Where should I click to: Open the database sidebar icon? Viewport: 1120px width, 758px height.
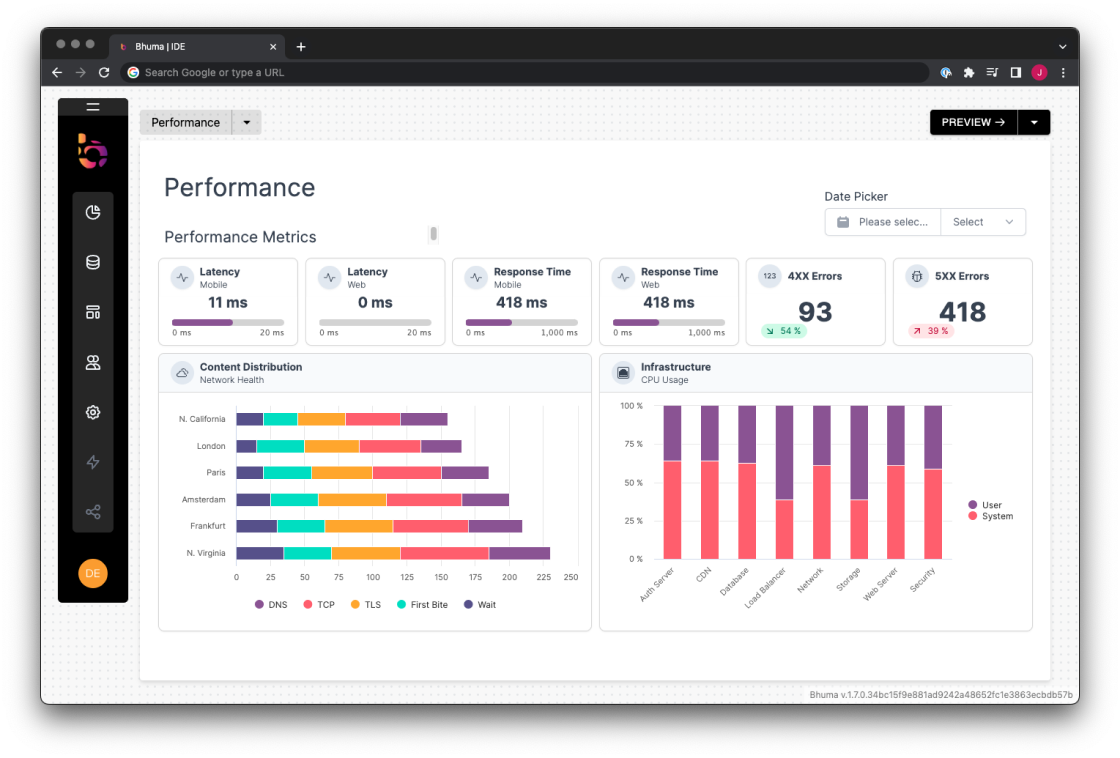pos(93,262)
